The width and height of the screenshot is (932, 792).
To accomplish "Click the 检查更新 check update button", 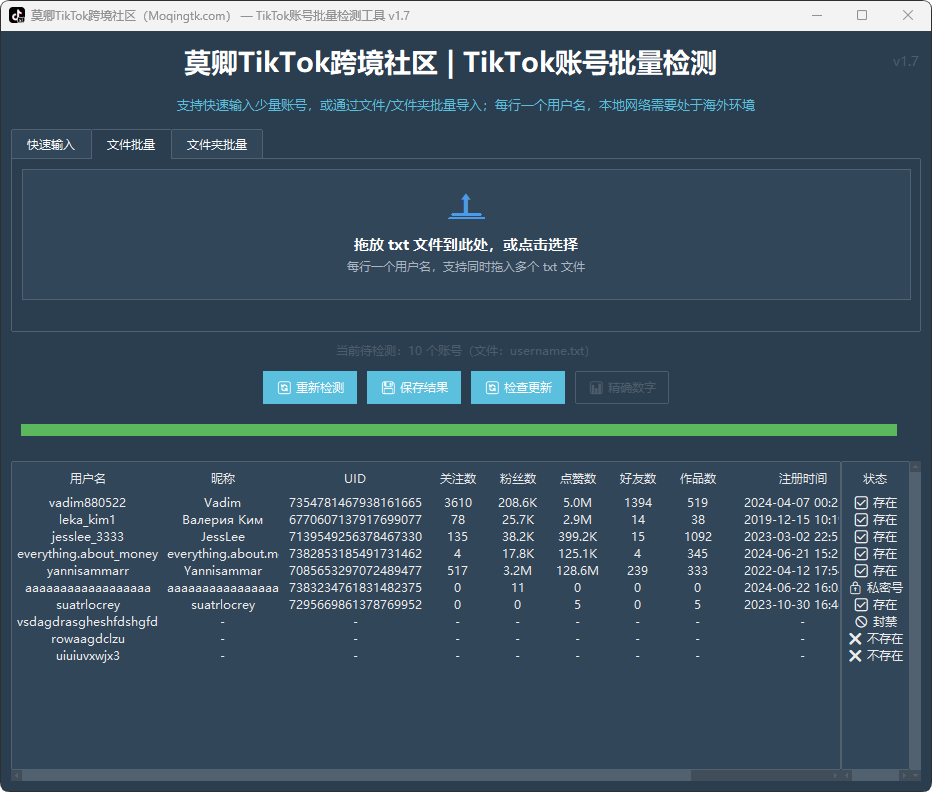I will 518,388.
